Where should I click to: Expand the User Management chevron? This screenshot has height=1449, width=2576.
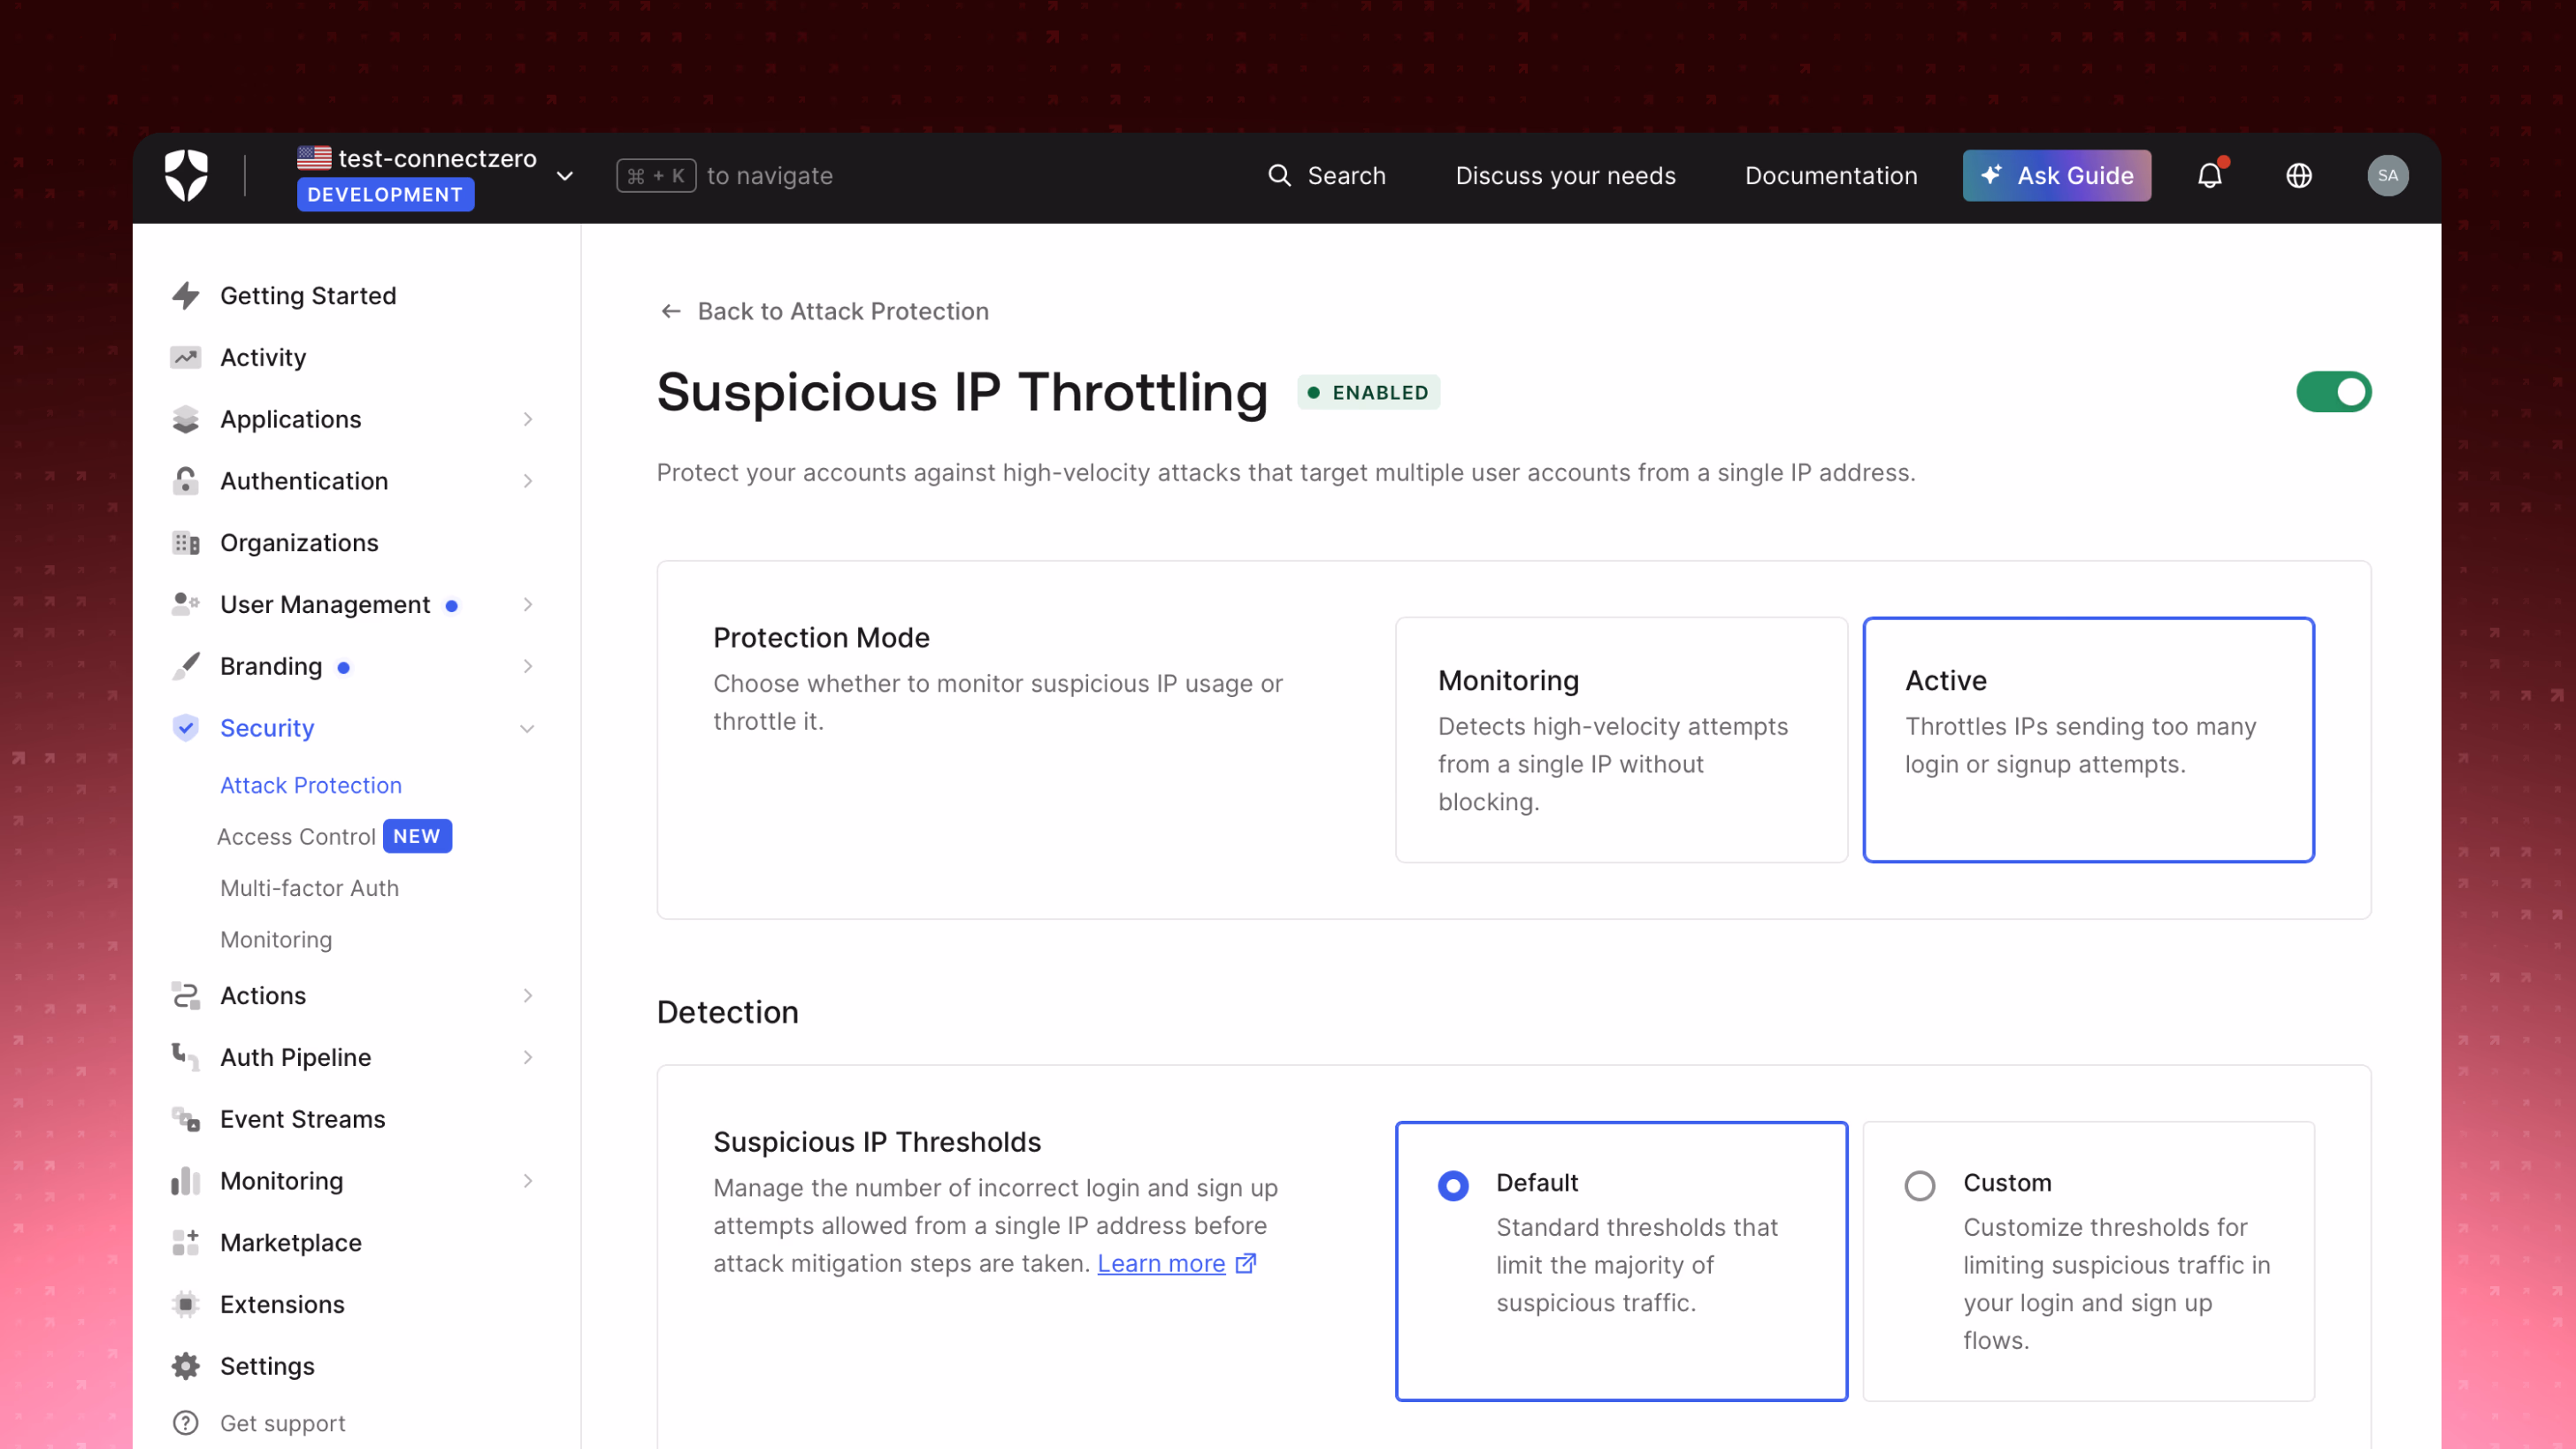pyautogui.click(x=528, y=605)
